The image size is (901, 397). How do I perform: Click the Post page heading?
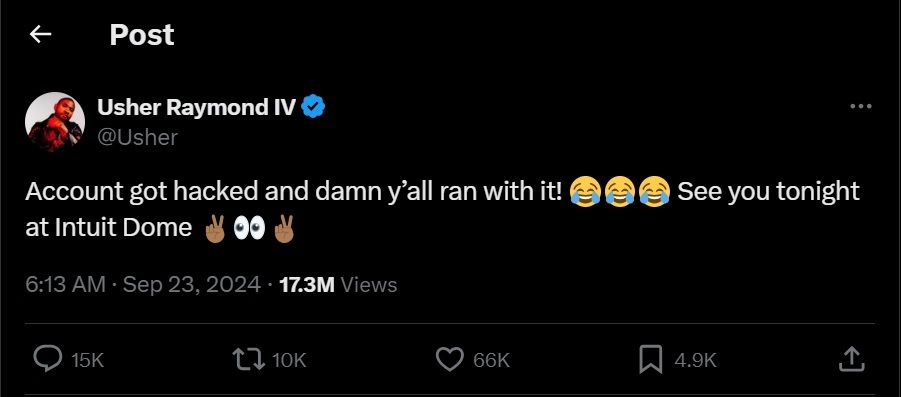click(141, 35)
